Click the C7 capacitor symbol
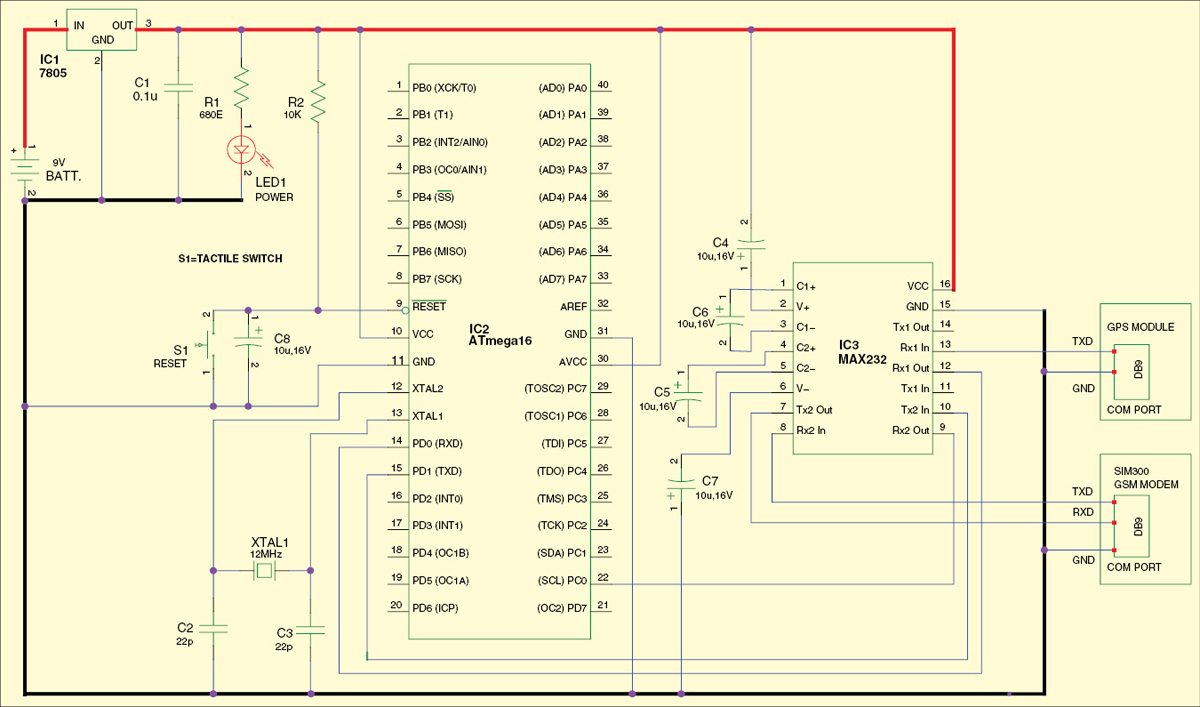 pyautogui.click(x=681, y=484)
